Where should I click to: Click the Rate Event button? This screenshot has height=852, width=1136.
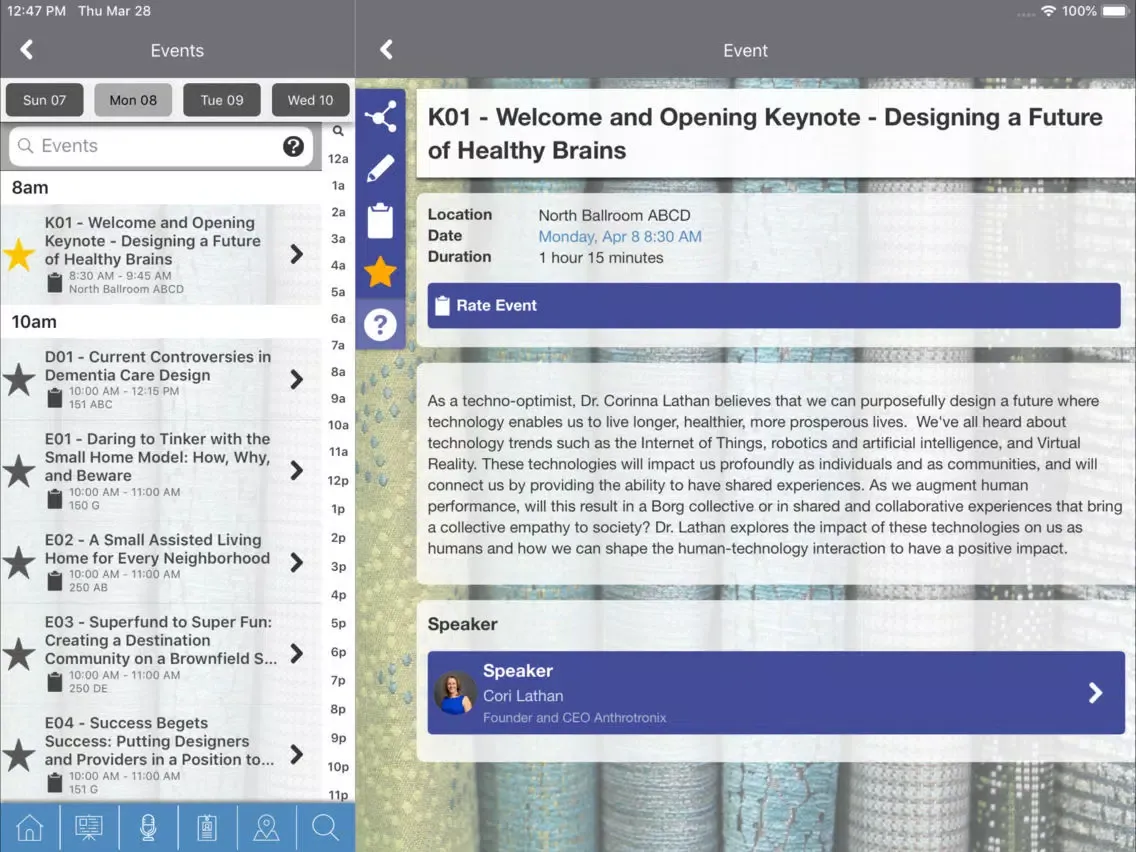[x=774, y=306]
